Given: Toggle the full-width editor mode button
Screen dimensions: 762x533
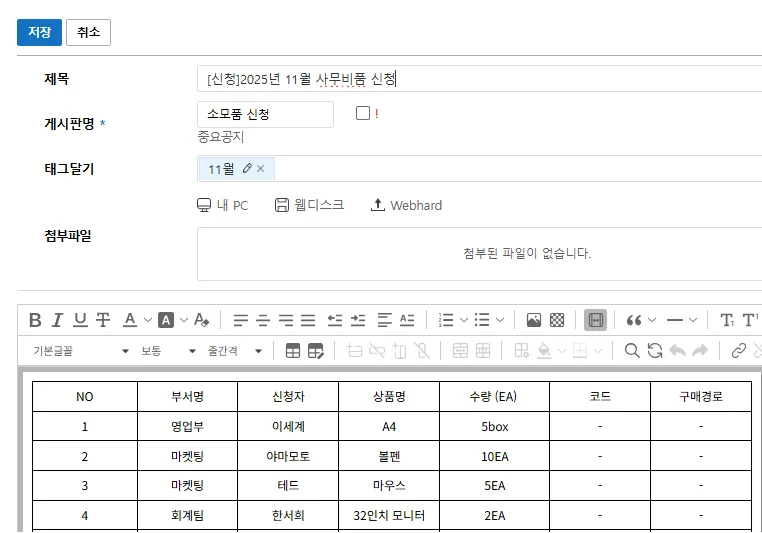Looking at the screenshot, I should pyautogui.click(x=595, y=320).
